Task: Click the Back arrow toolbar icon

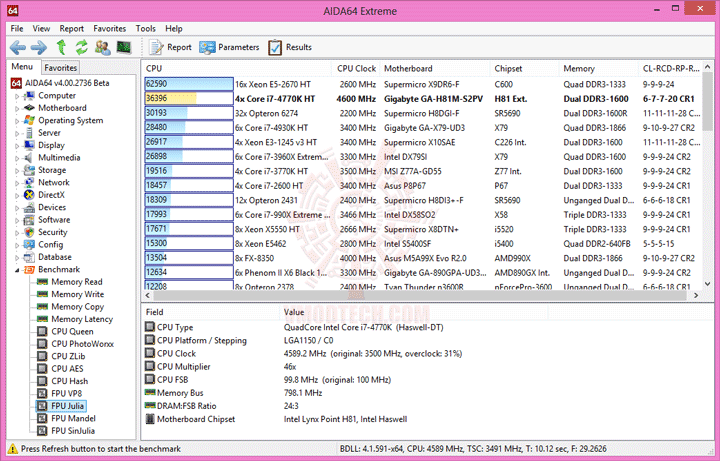Action: 18,47
